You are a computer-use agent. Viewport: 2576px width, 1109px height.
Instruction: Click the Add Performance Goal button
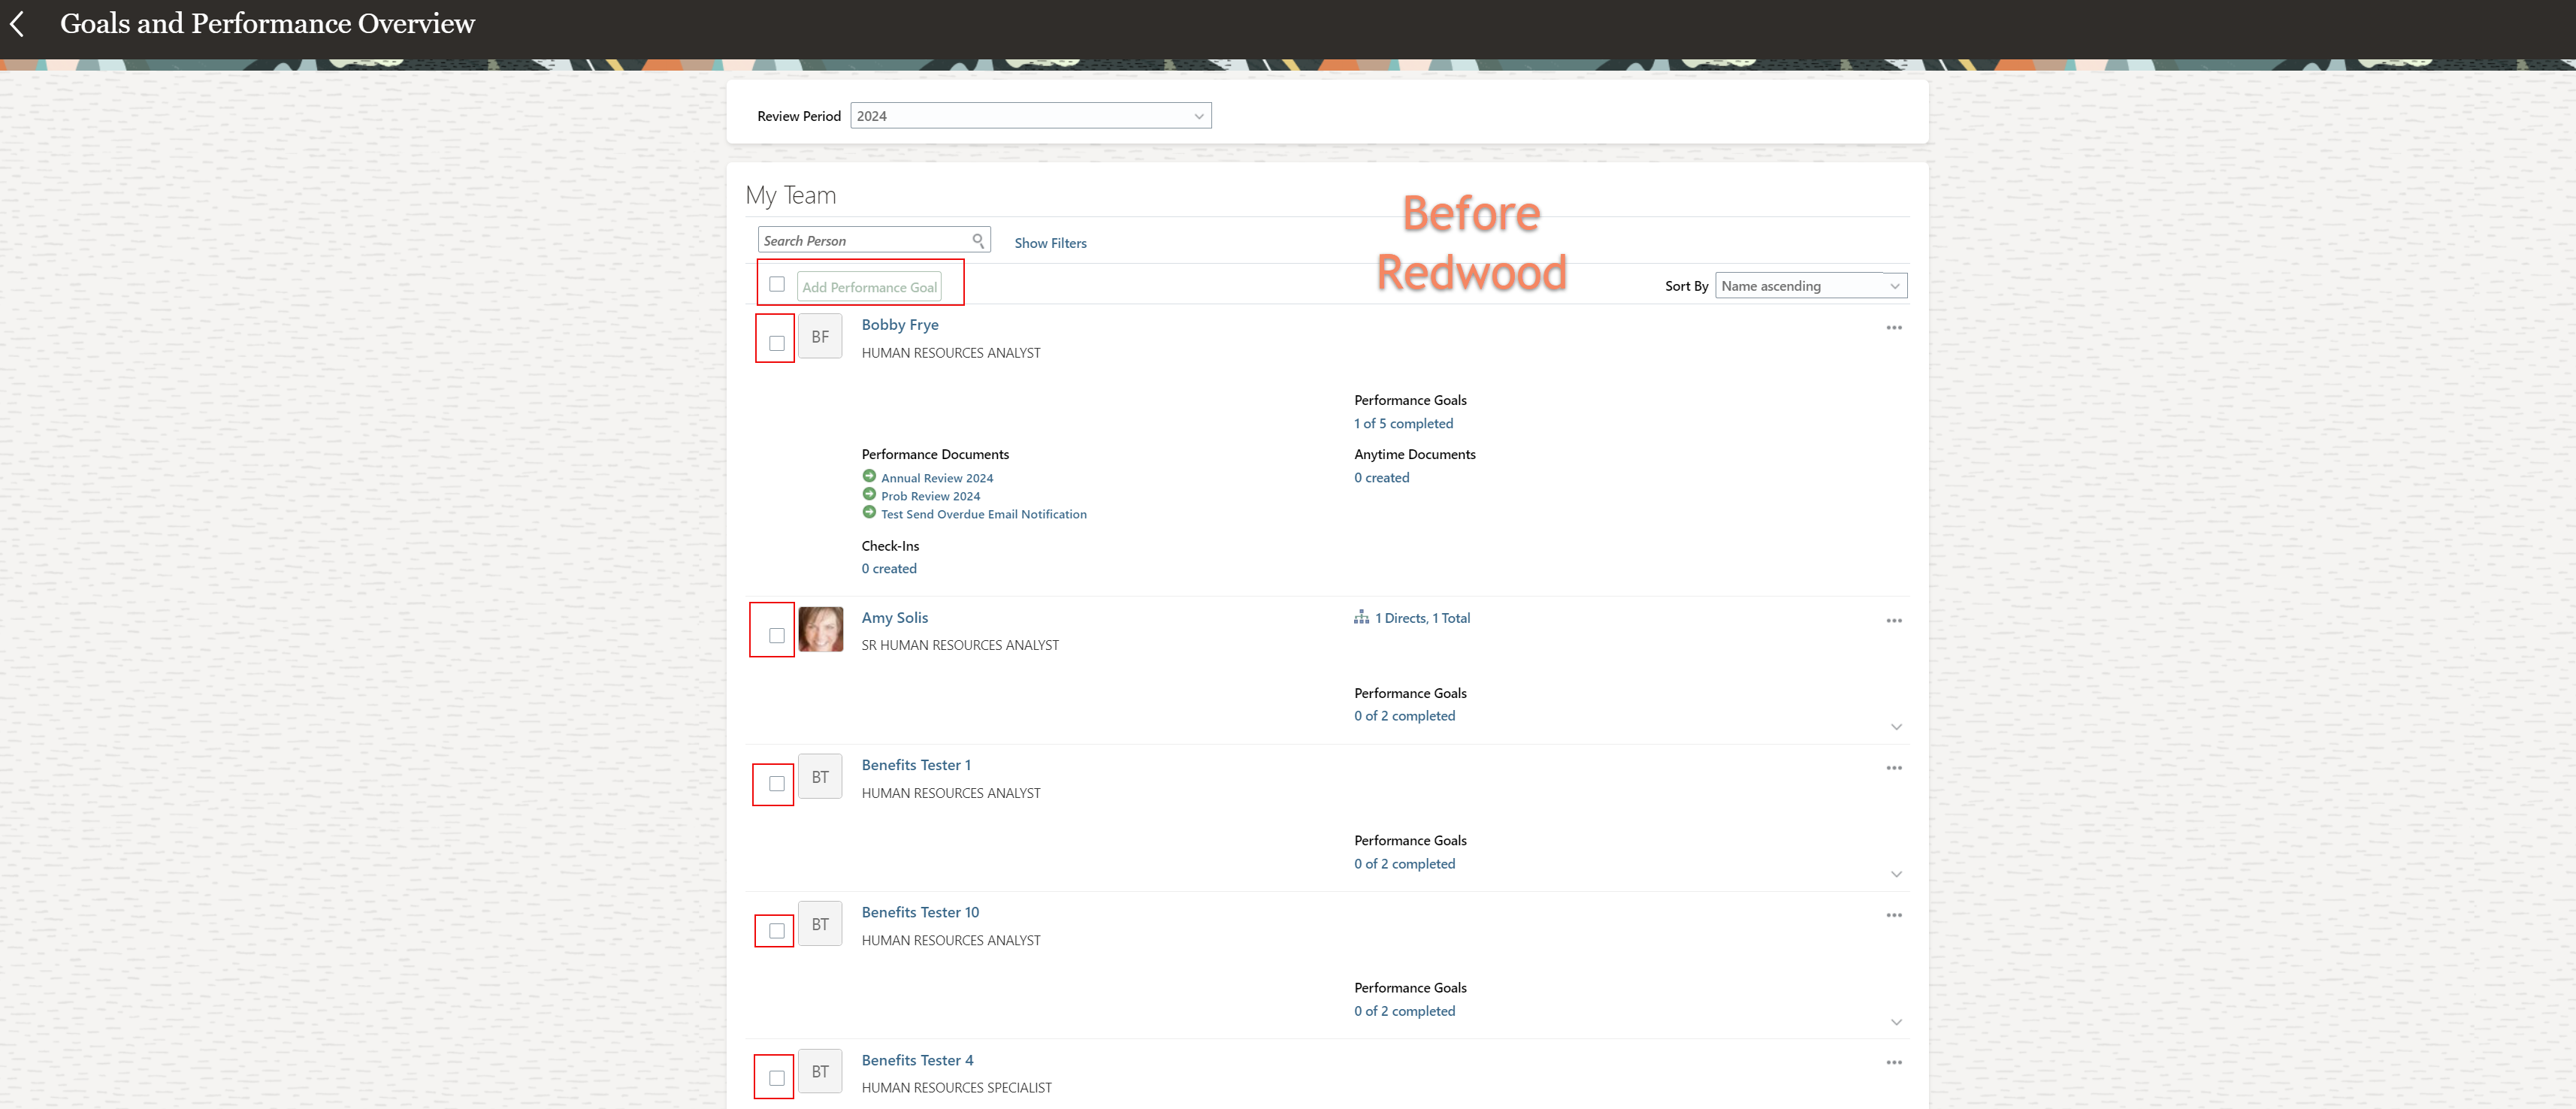pyautogui.click(x=869, y=286)
